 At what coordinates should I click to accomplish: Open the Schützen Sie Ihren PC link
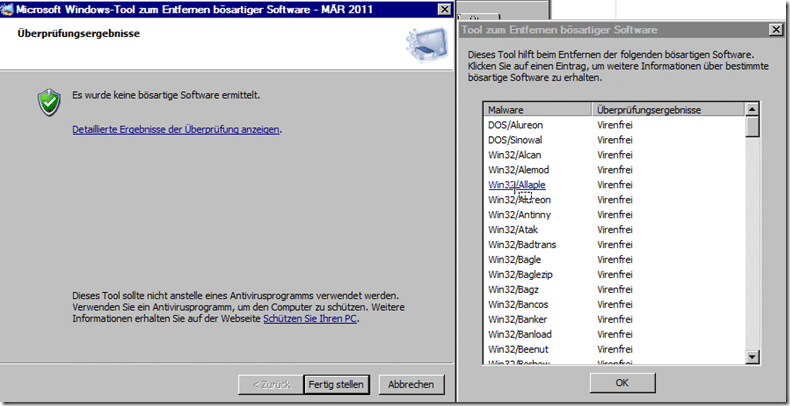coord(310,319)
